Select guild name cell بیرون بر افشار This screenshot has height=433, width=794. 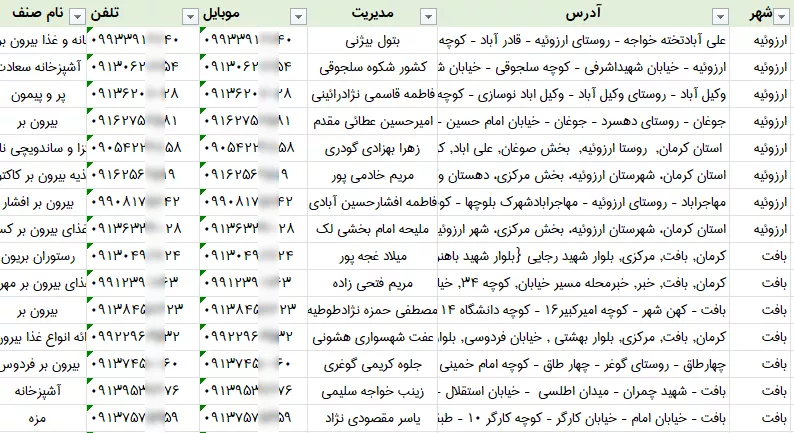pyautogui.click(x=43, y=202)
